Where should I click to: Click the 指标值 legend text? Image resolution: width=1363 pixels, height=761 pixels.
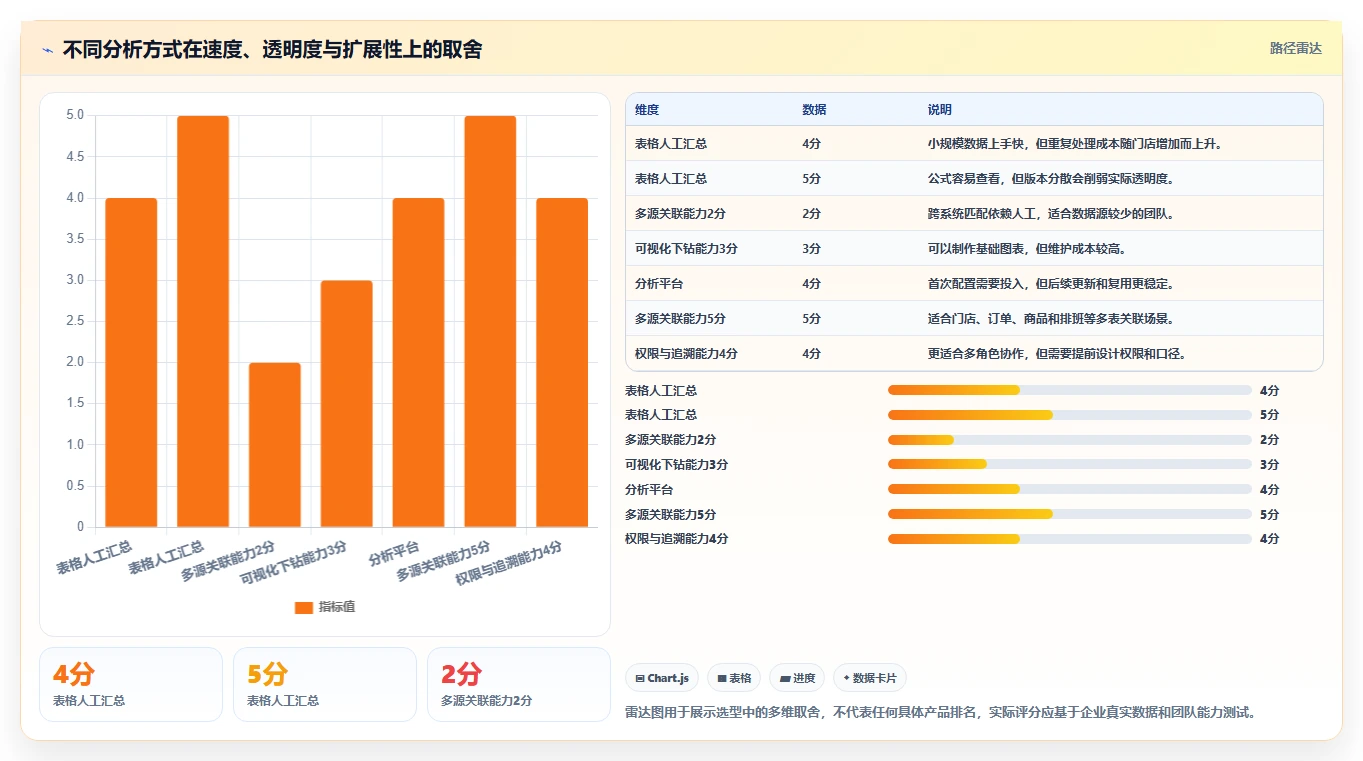click(x=337, y=608)
